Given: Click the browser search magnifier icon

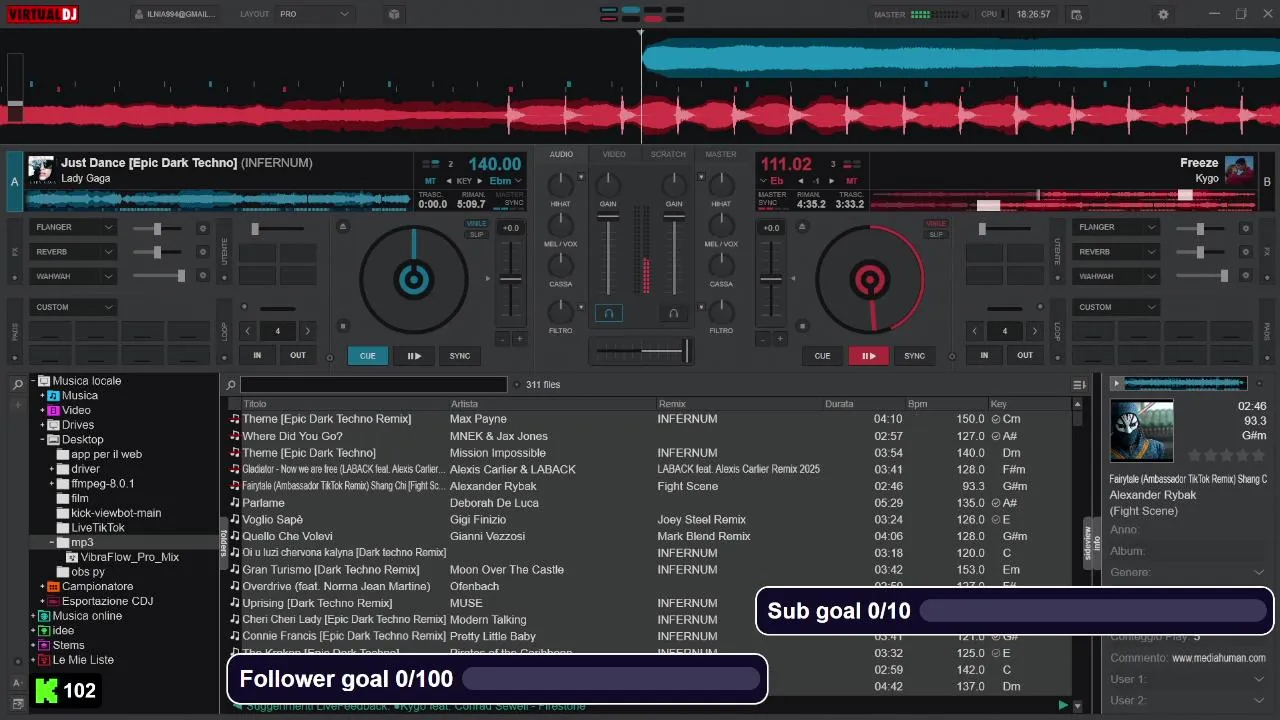Looking at the screenshot, I should 231,385.
